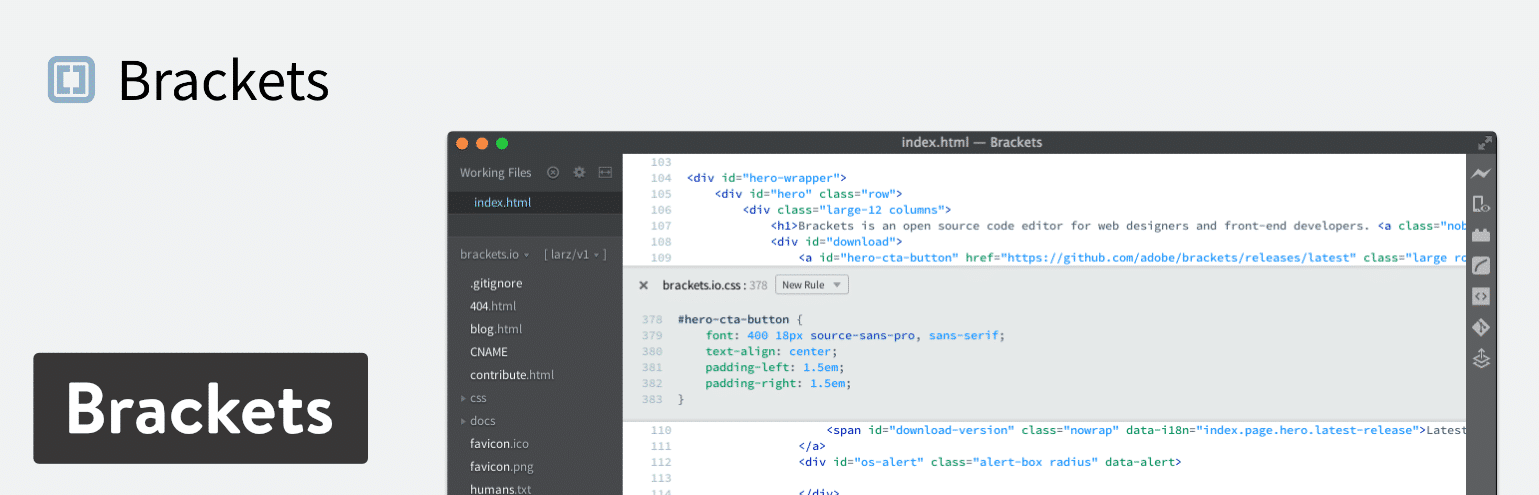The image size is (1539, 495).
Task: Expand the docs folder
Action: (481, 421)
